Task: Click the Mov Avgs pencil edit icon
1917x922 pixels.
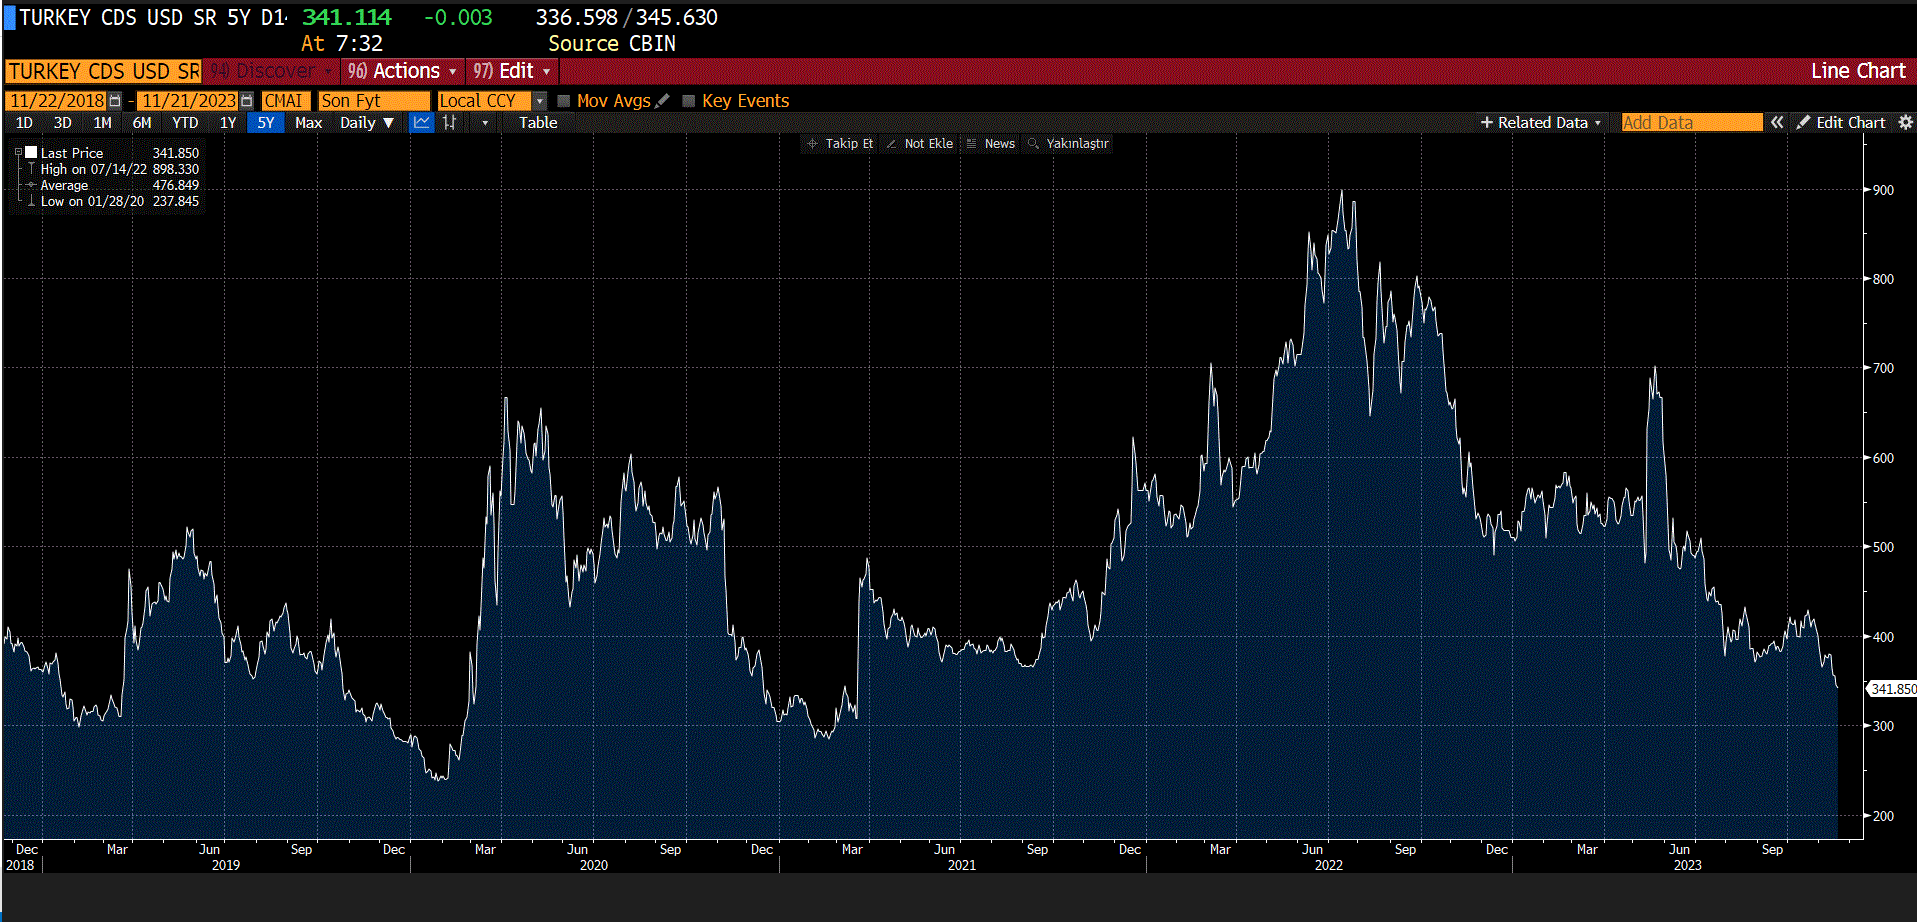Action: 662,101
